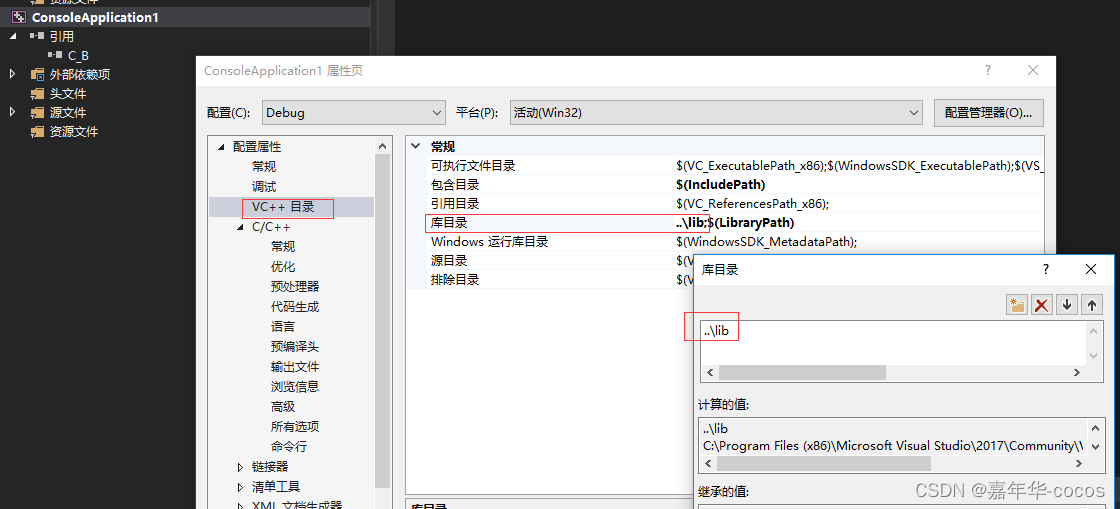Click the 配置管理器(O)... button
The width and height of the screenshot is (1120, 509).
tap(989, 113)
